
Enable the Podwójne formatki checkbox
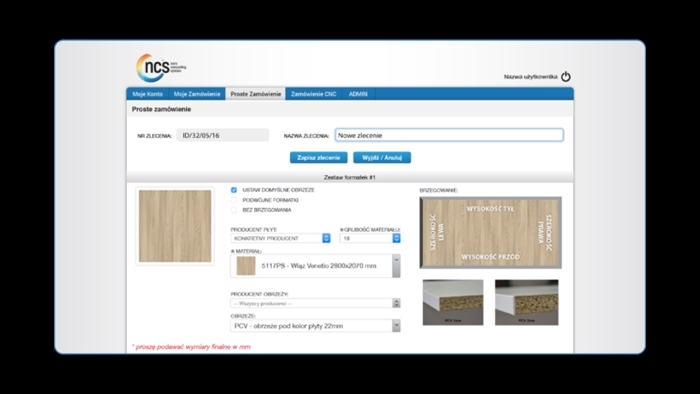click(x=234, y=200)
